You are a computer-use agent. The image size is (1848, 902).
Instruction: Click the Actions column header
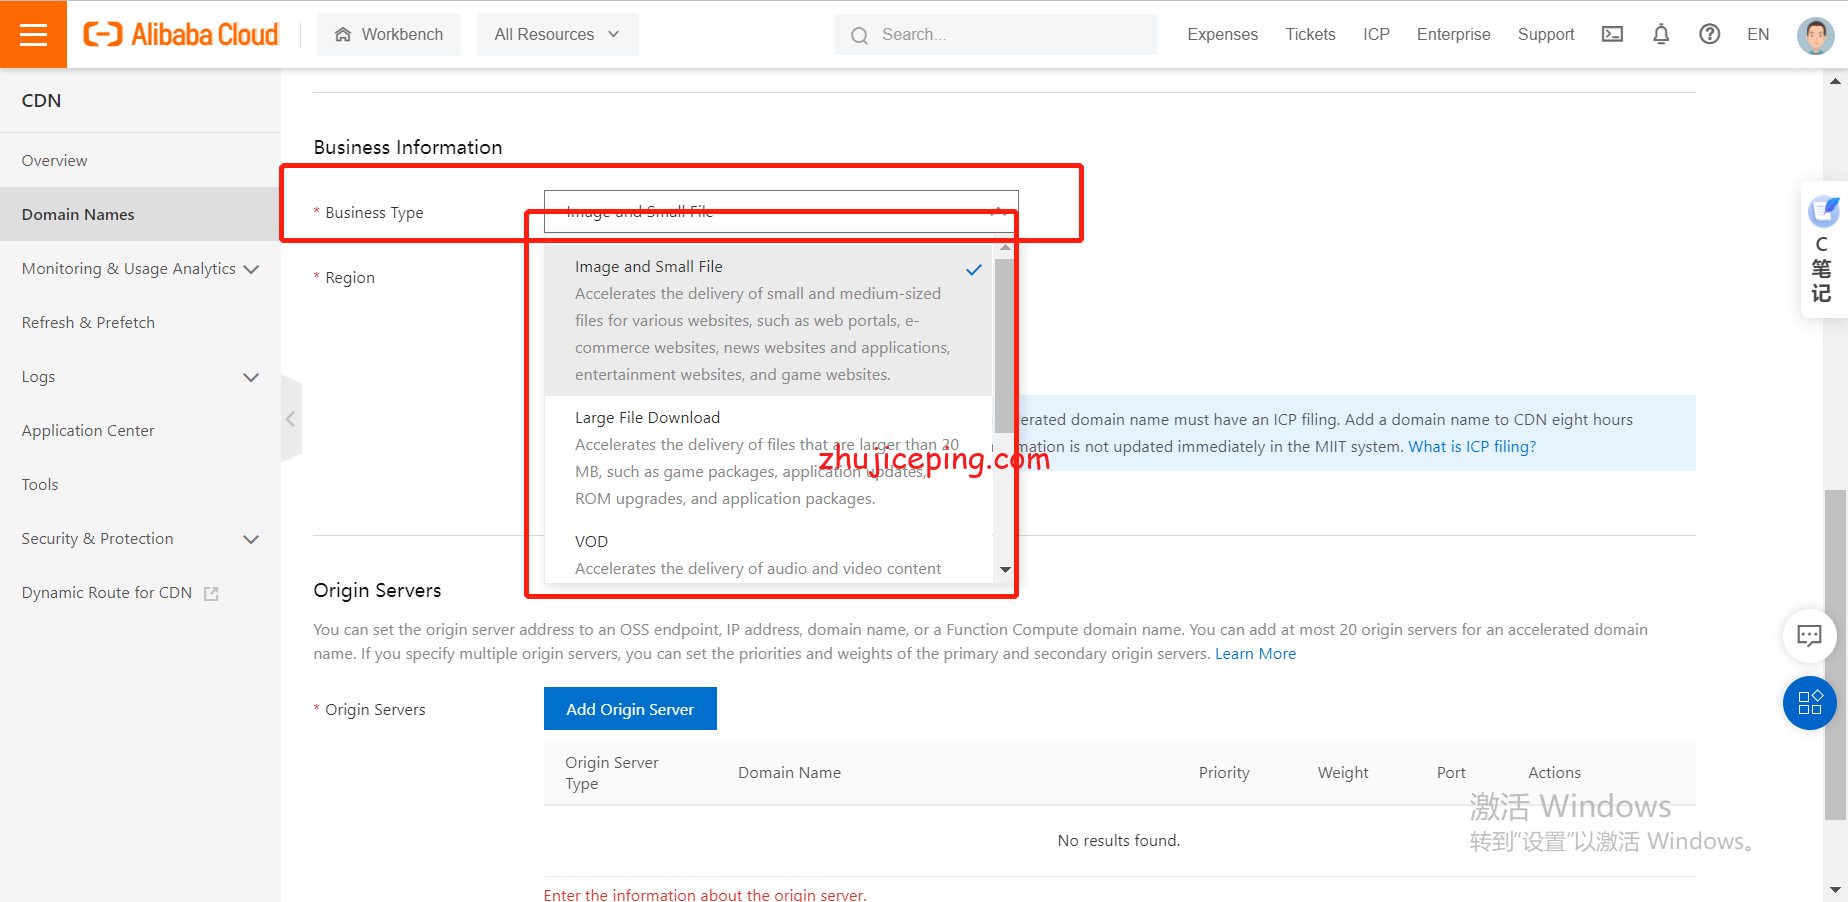click(x=1554, y=772)
